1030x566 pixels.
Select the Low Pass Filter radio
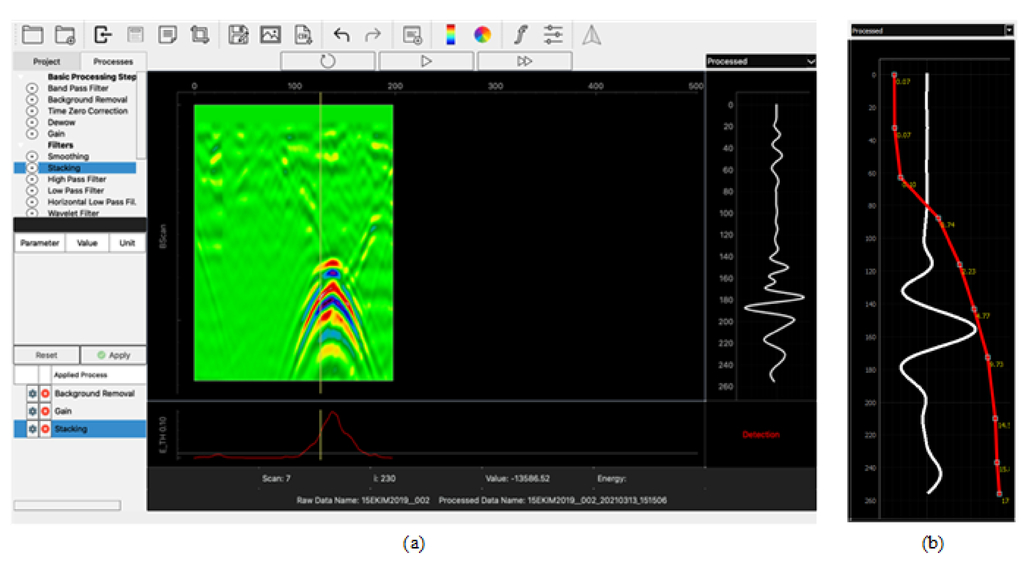point(32,190)
